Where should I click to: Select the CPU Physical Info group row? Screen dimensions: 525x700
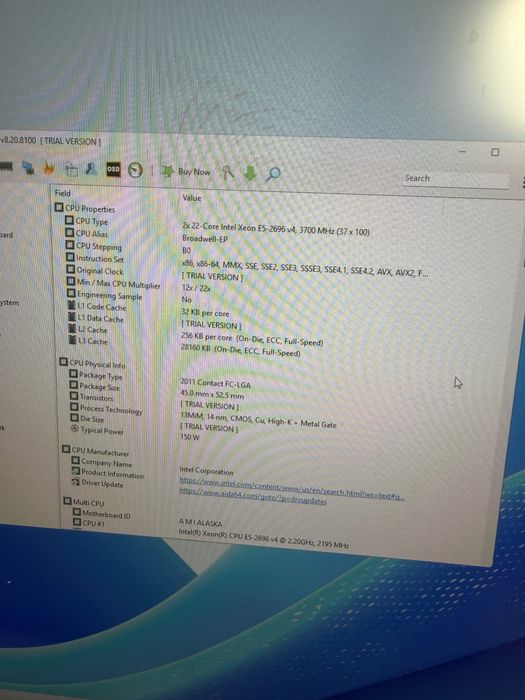[92, 363]
